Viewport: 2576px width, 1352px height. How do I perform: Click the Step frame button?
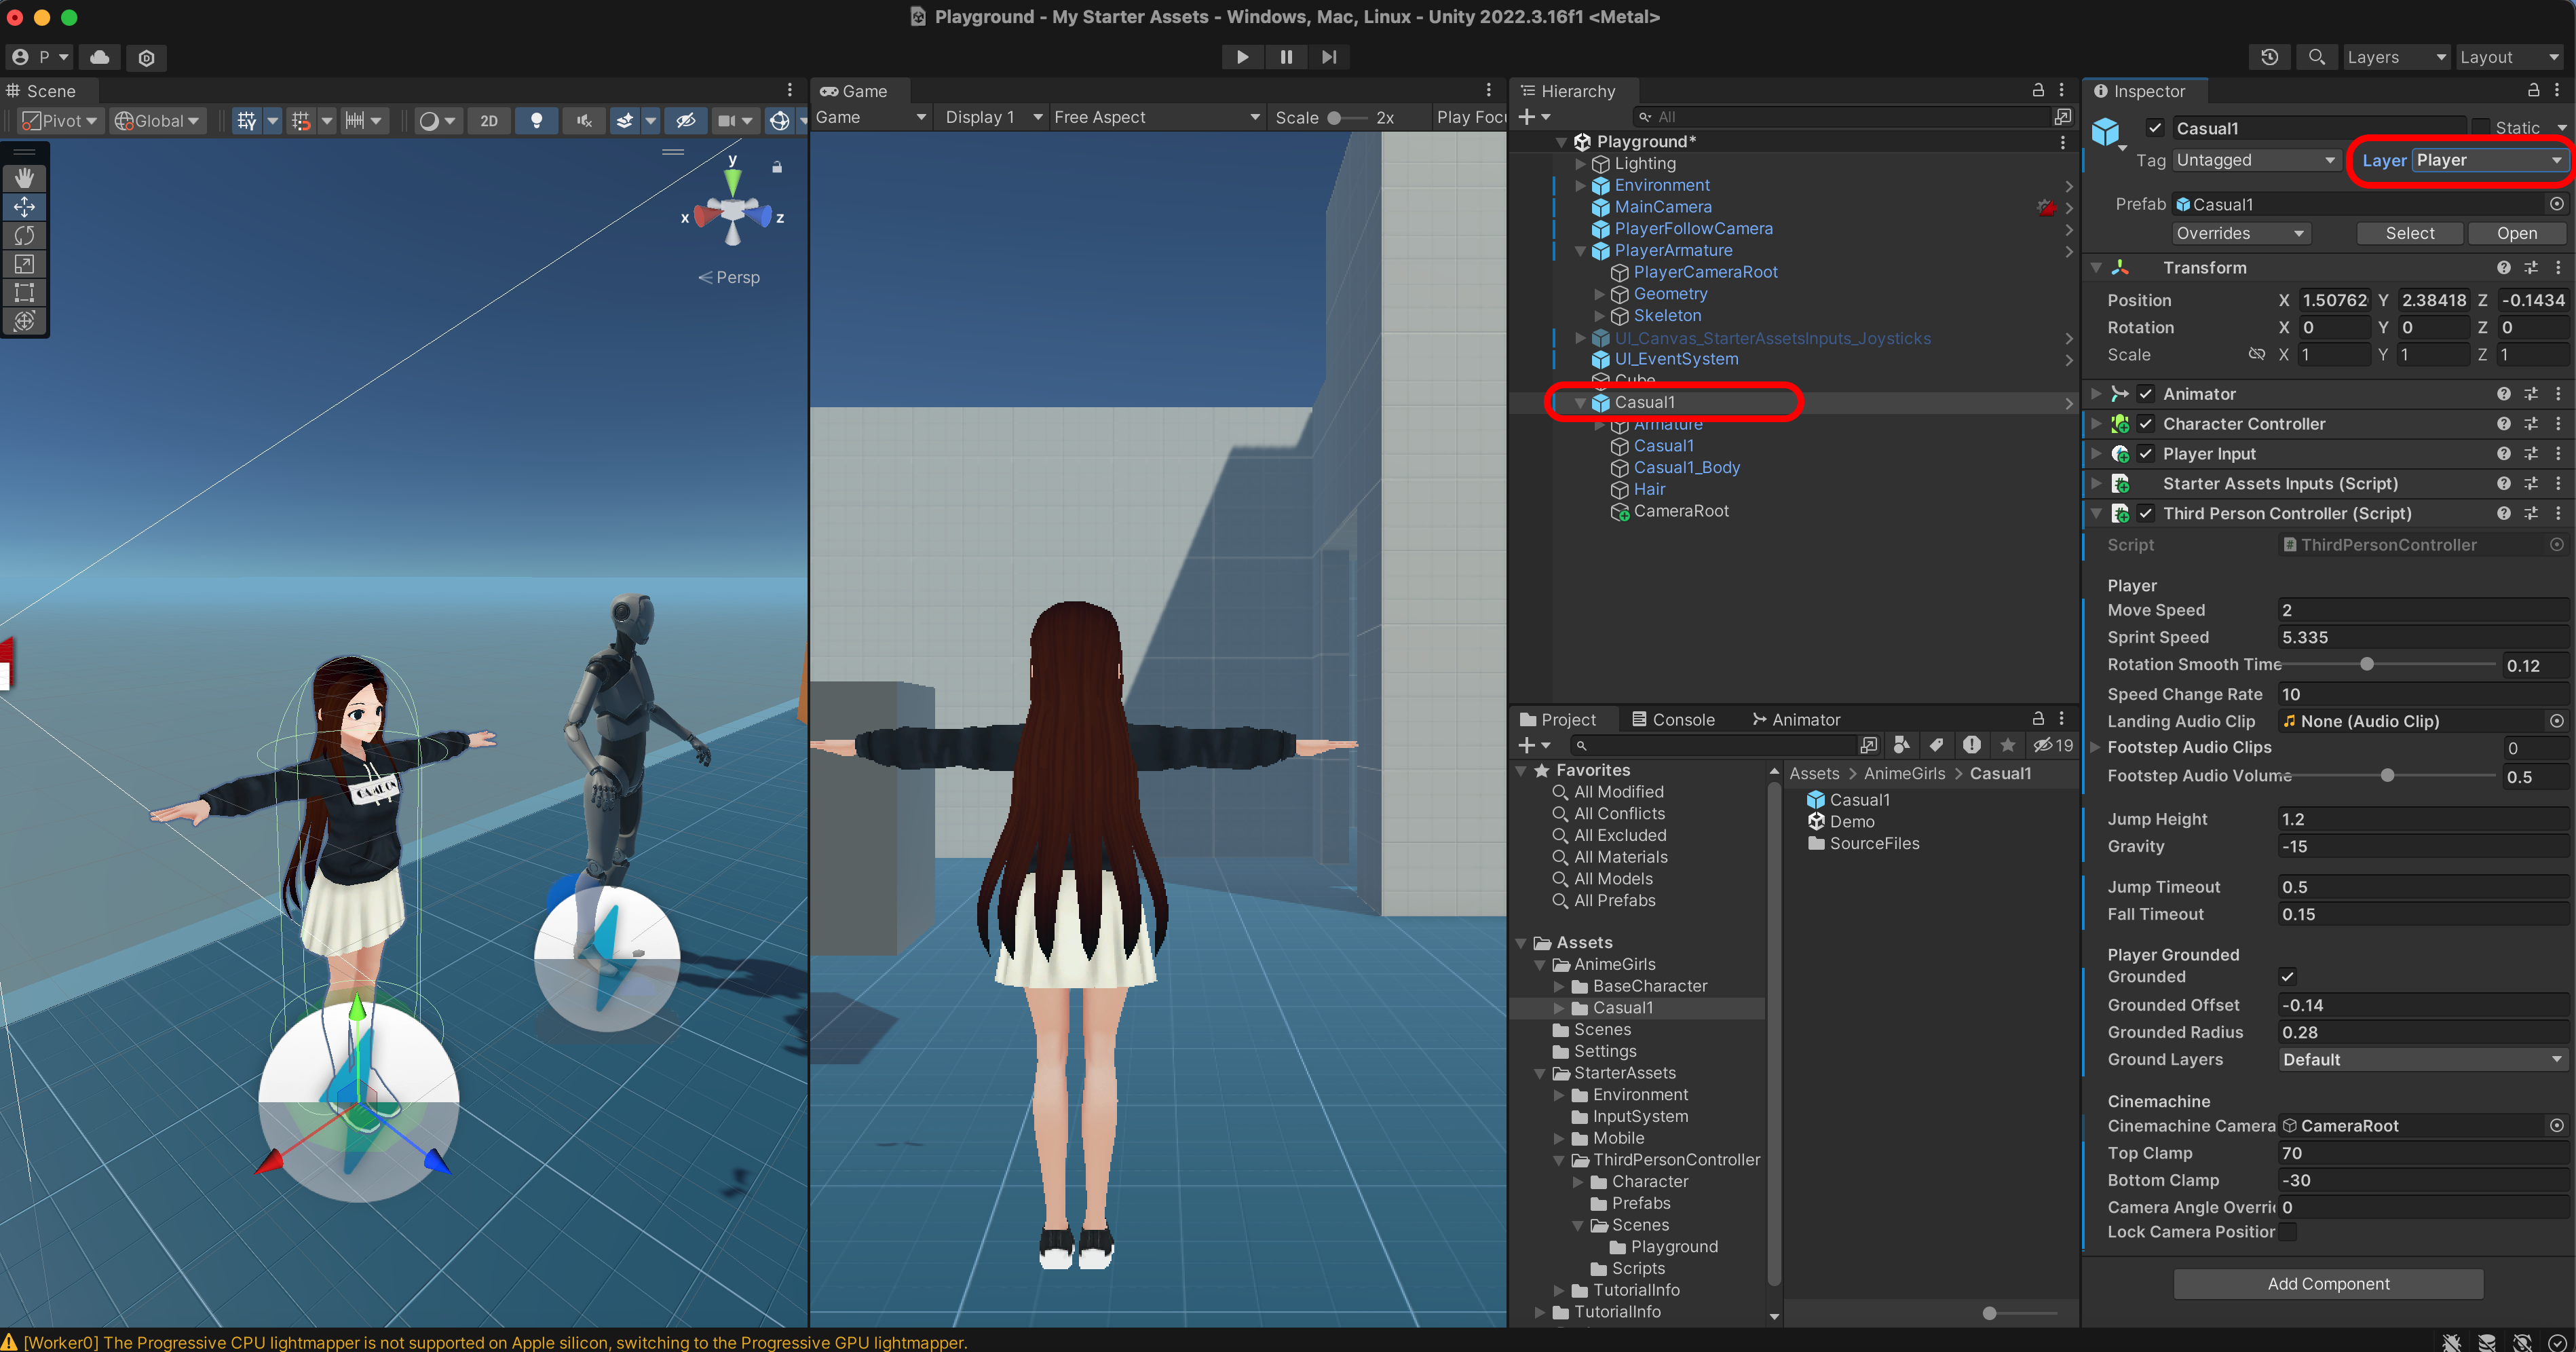pyautogui.click(x=1328, y=57)
